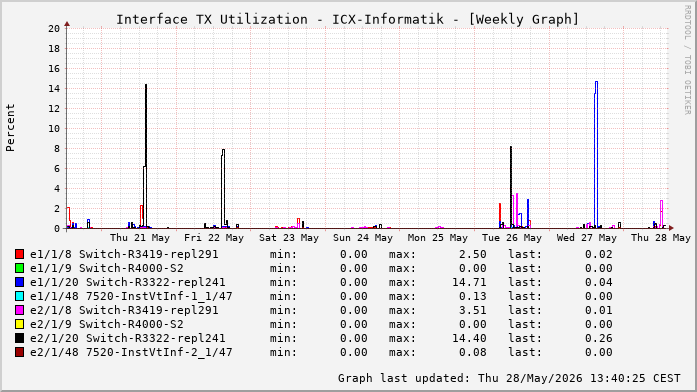Click the Graph last updated timestamp
Viewport: 697px width, 392px height.
coord(509,378)
